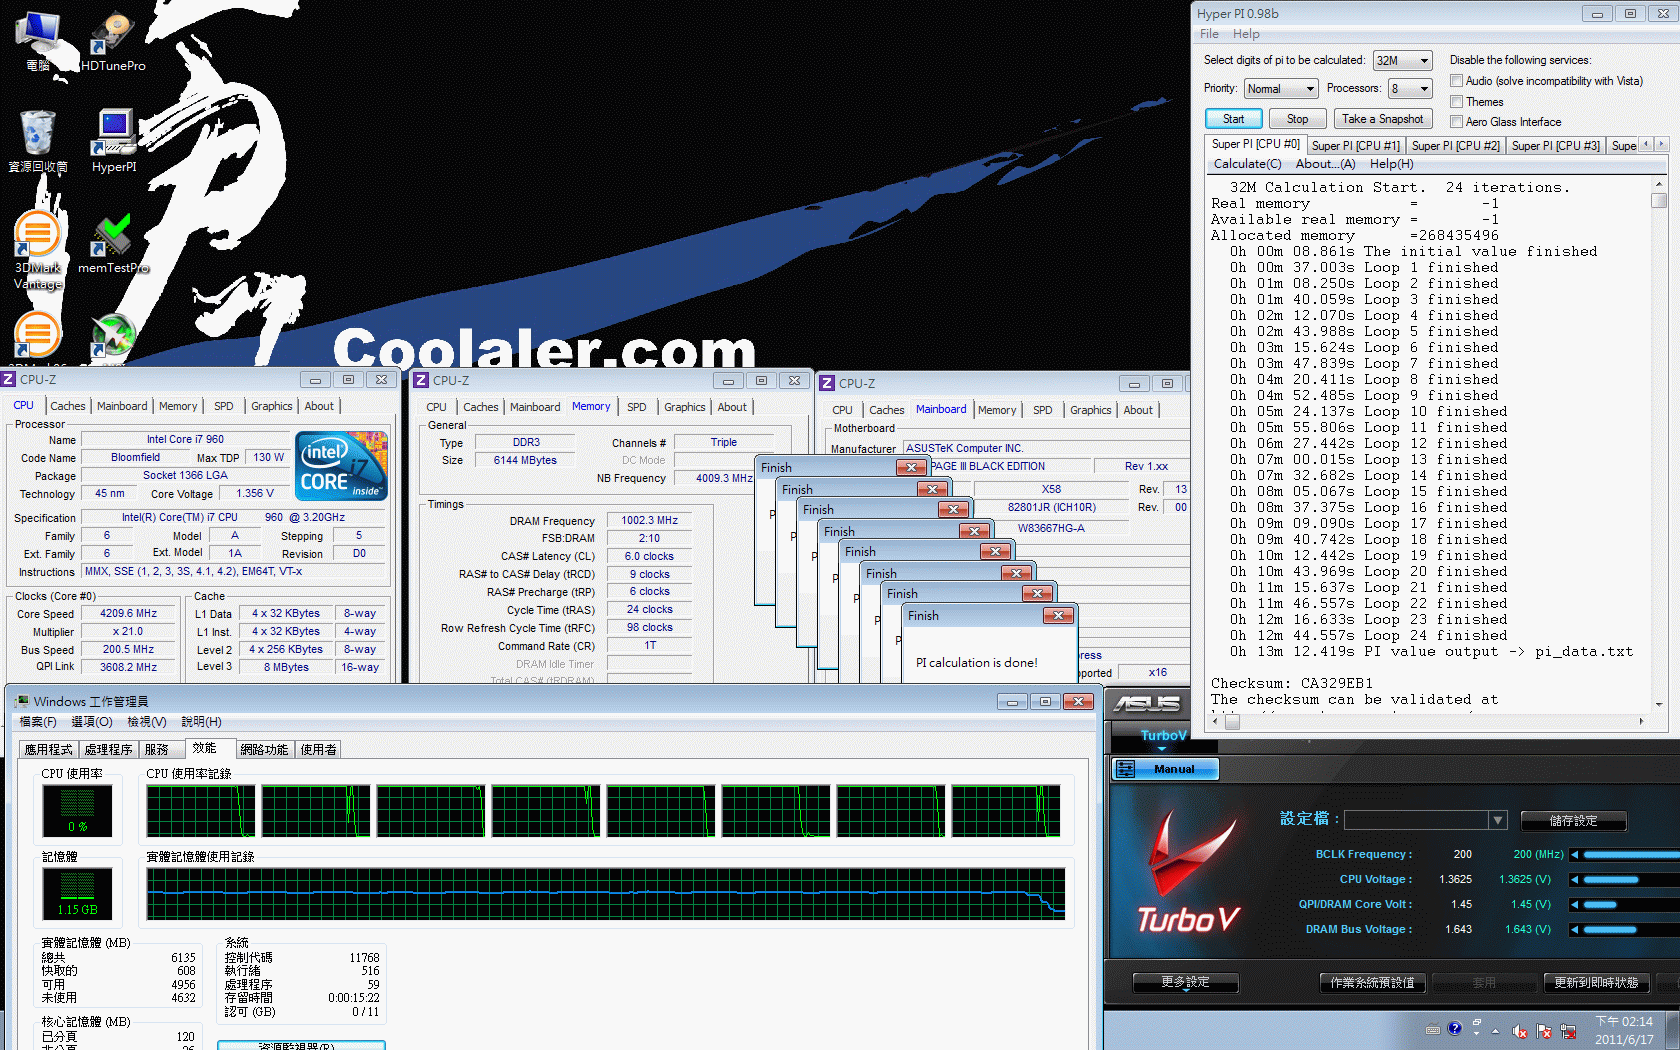Open the Computer desktop icon
1680x1050 pixels.
(x=38, y=40)
